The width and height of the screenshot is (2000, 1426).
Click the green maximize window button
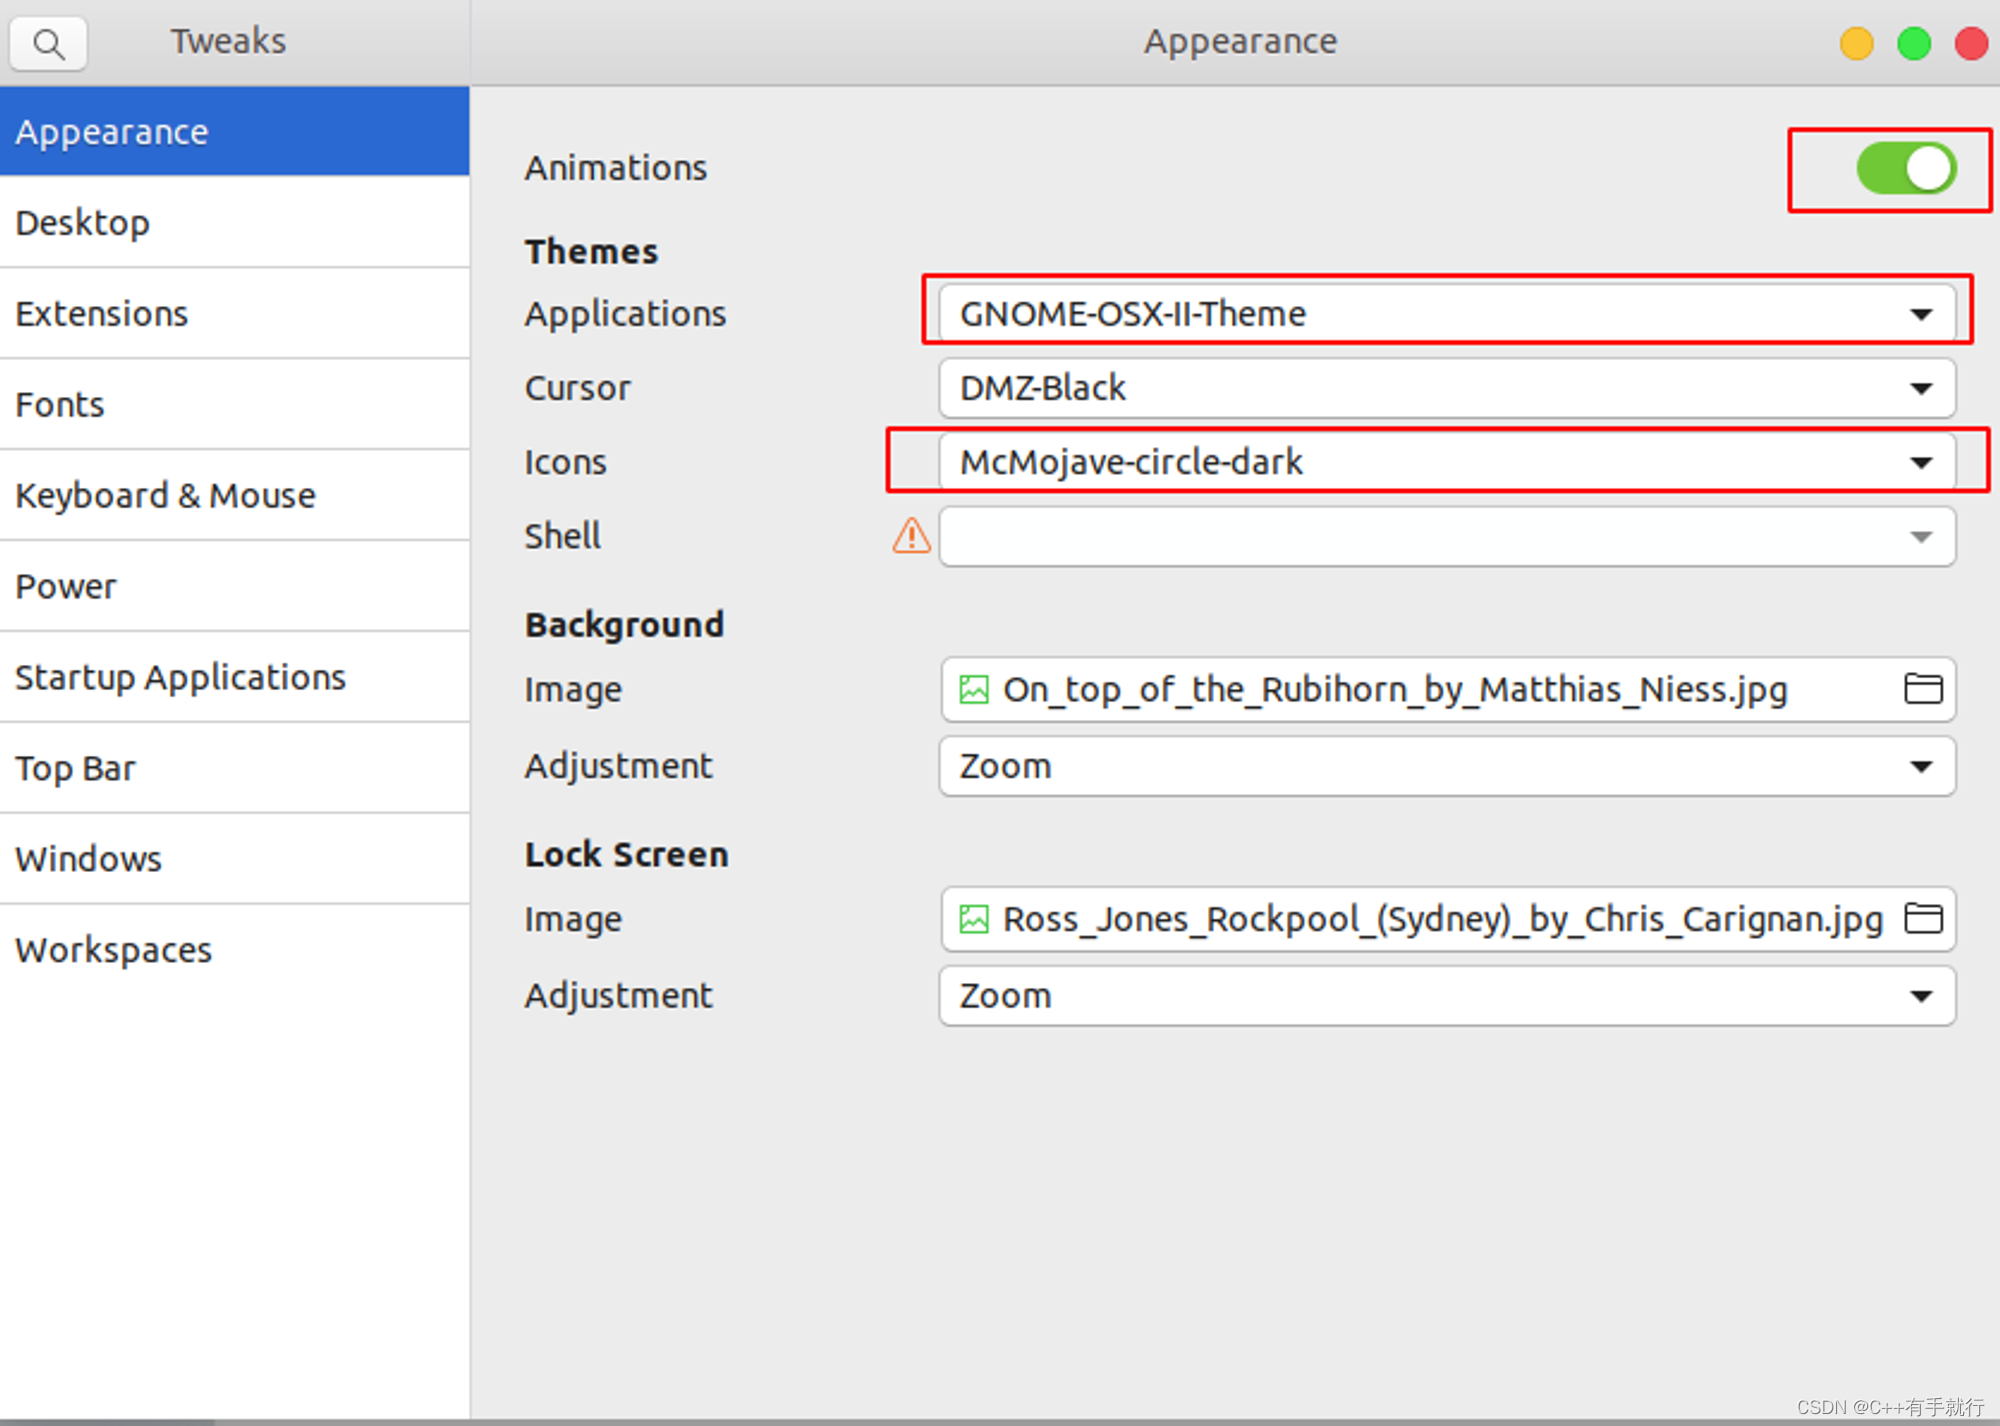pyautogui.click(x=1913, y=44)
